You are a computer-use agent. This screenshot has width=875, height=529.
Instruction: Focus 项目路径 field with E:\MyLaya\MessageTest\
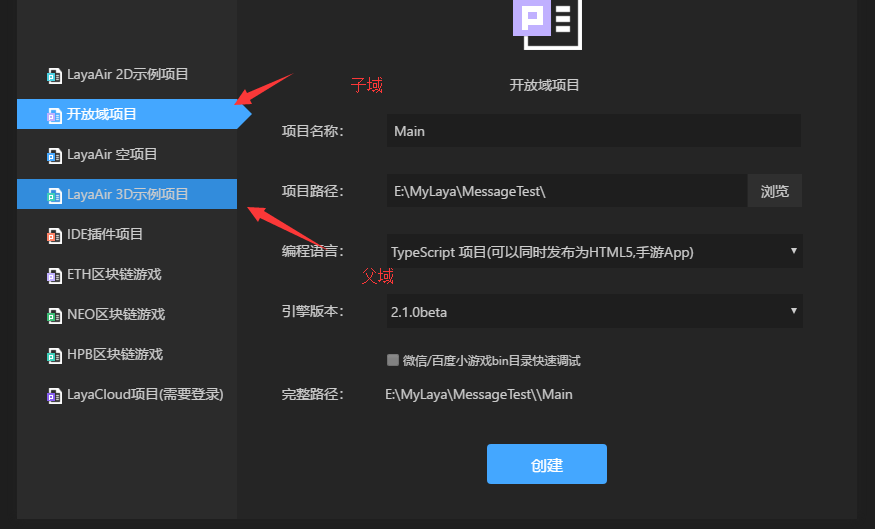point(567,191)
